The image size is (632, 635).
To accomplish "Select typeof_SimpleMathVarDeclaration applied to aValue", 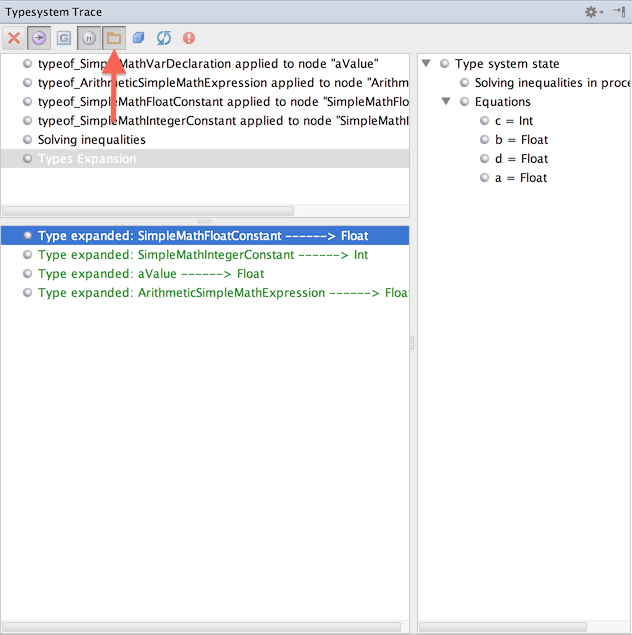I will pyautogui.click(x=207, y=64).
